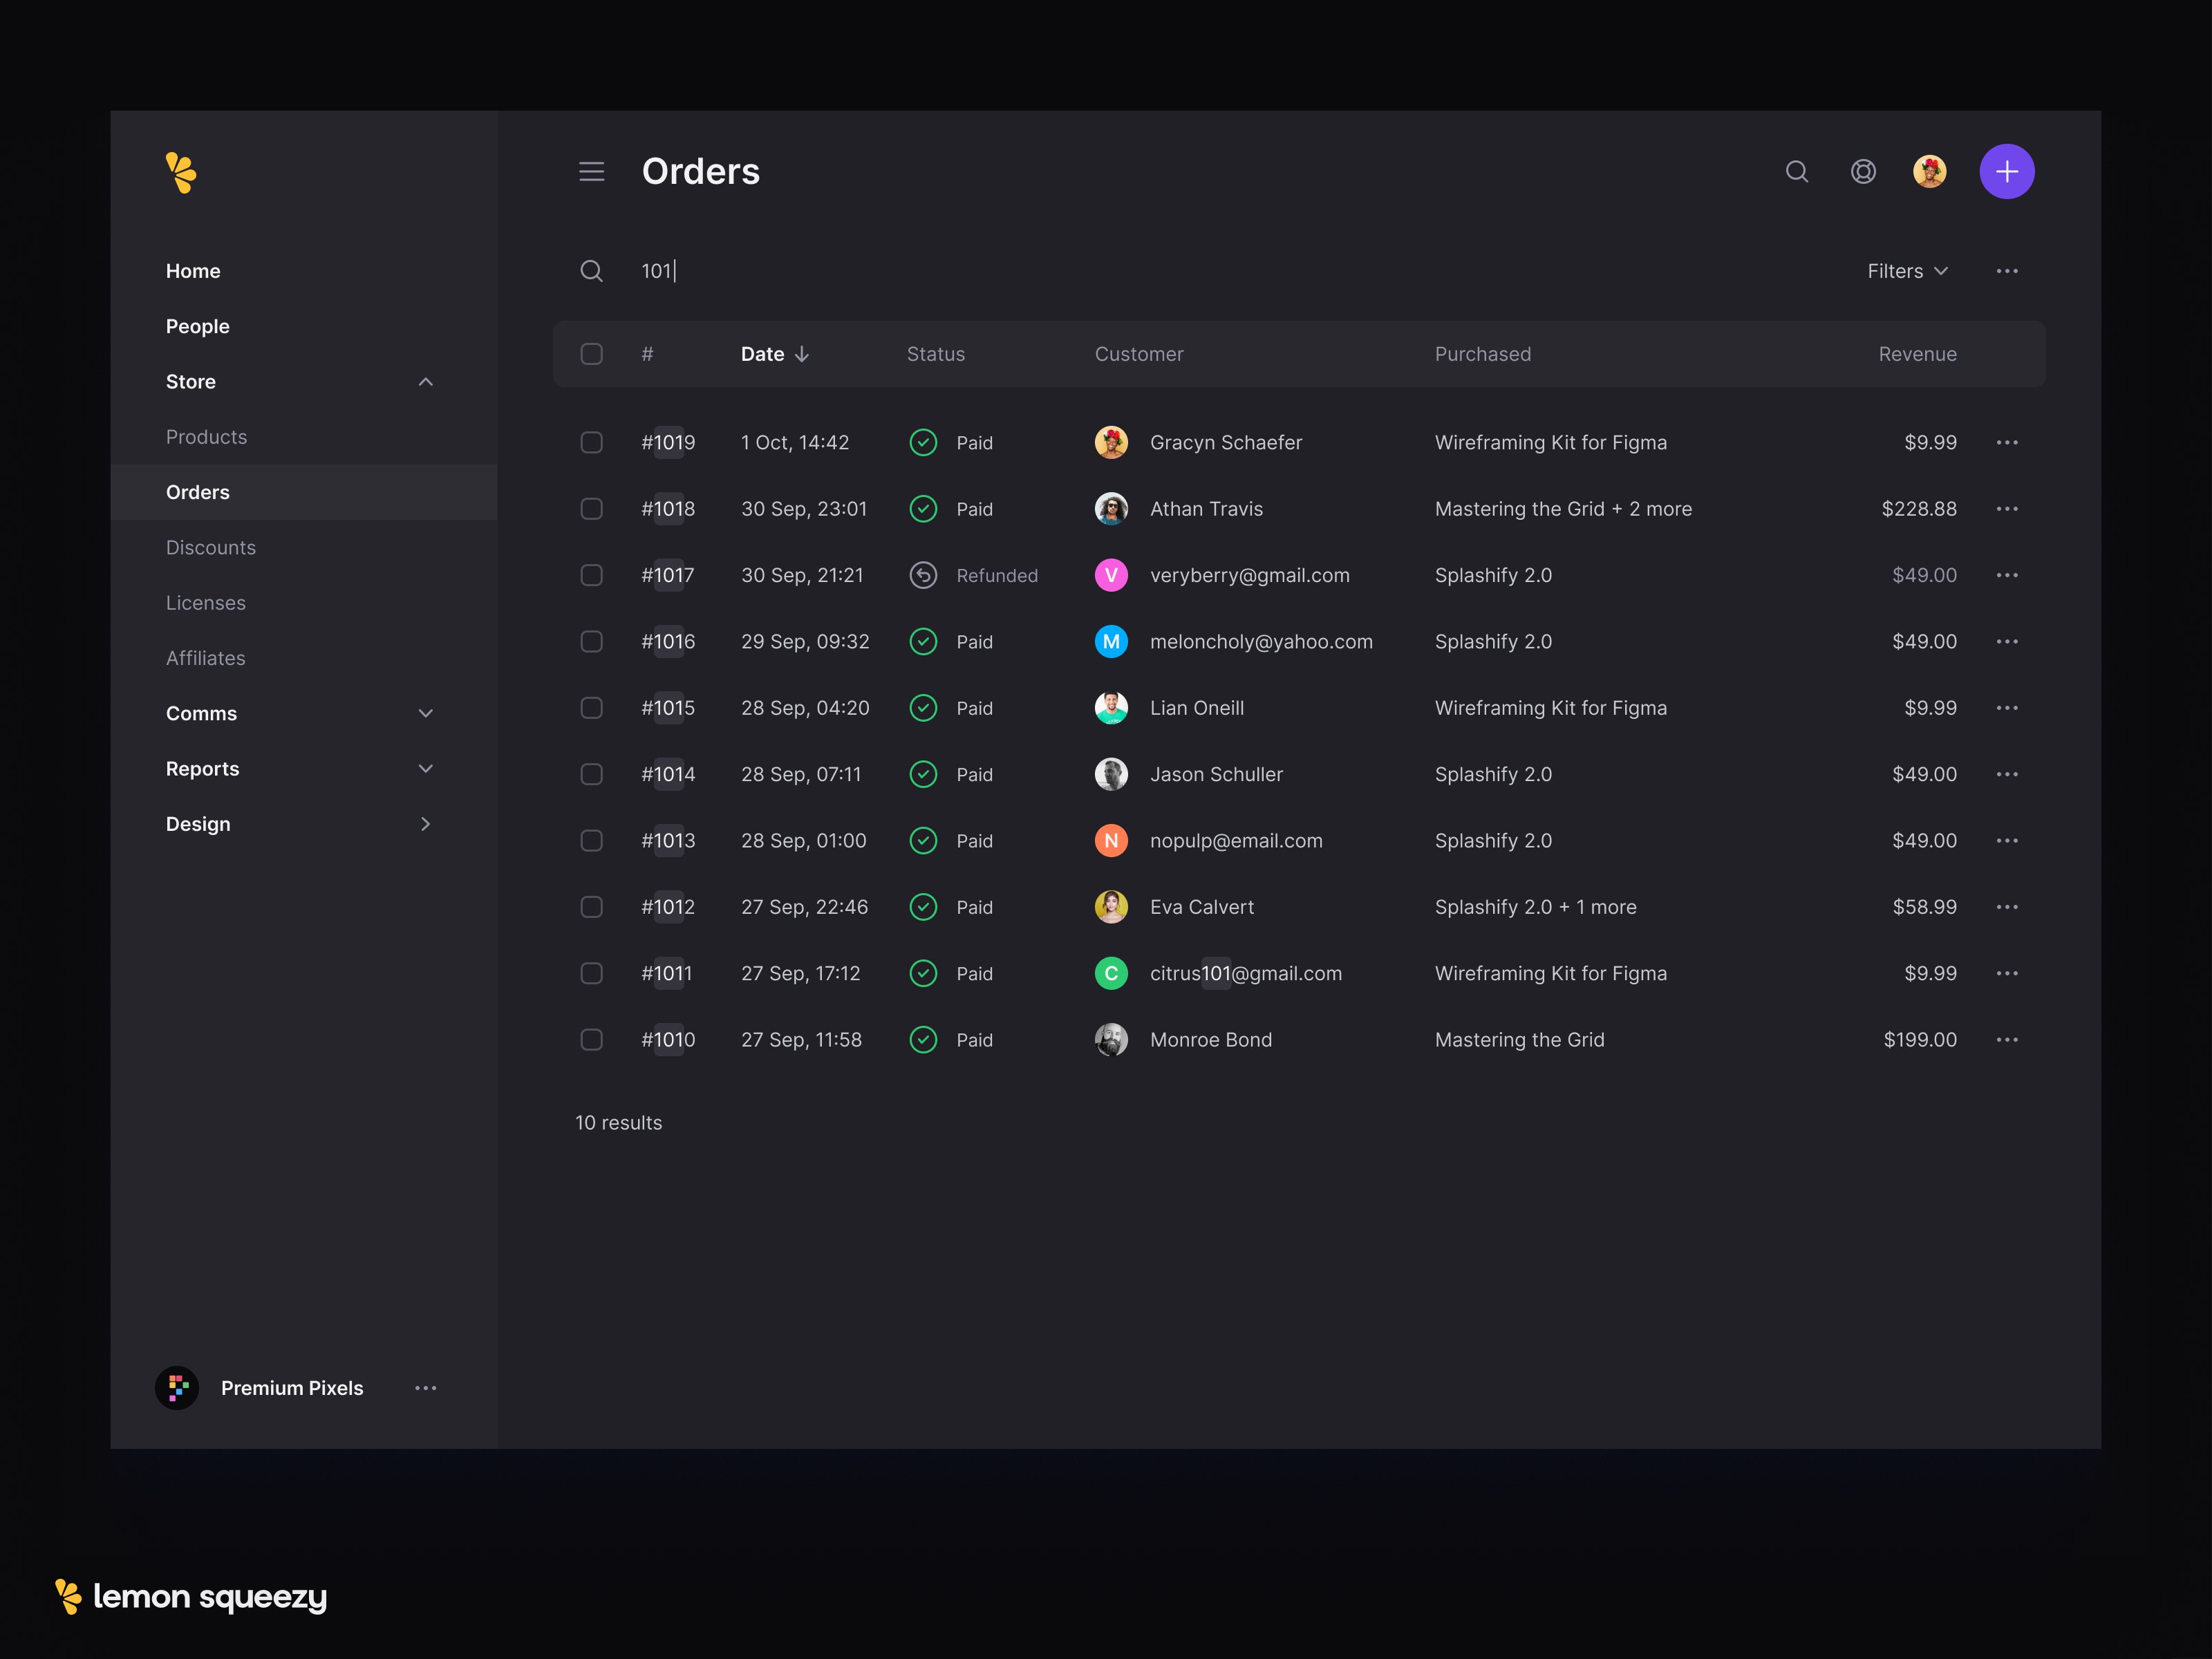
Task: Open the Filters dropdown
Action: [x=1908, y=271]
